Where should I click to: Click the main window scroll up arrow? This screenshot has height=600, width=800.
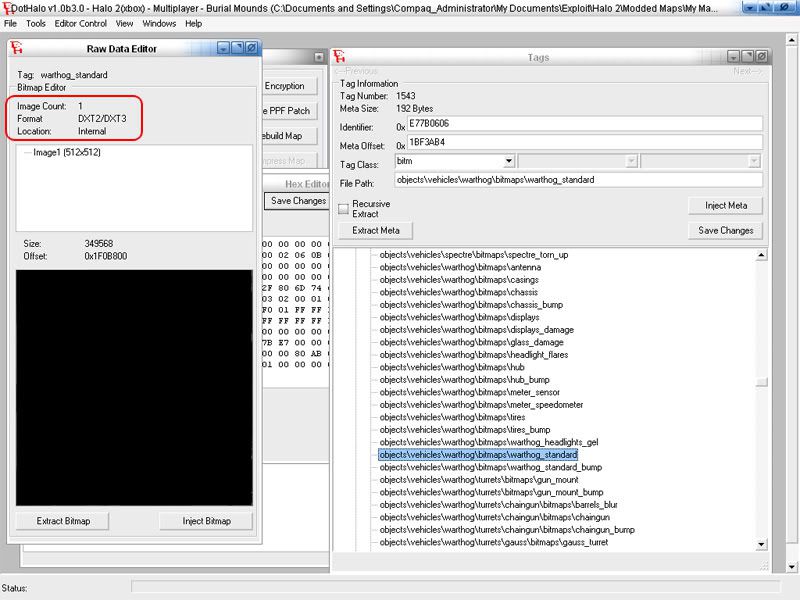(791, 39)
